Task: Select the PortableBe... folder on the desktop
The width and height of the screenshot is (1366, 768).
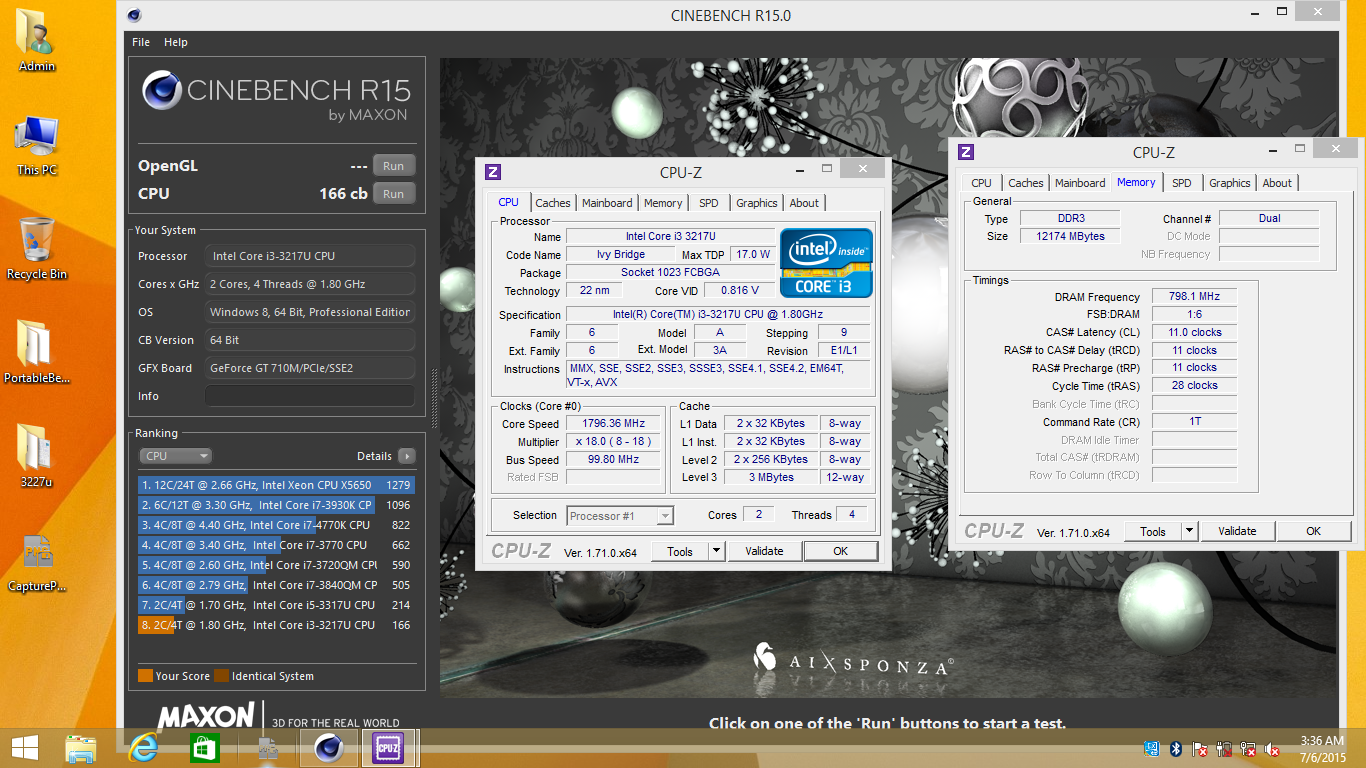Action: [x=37, y=352]
